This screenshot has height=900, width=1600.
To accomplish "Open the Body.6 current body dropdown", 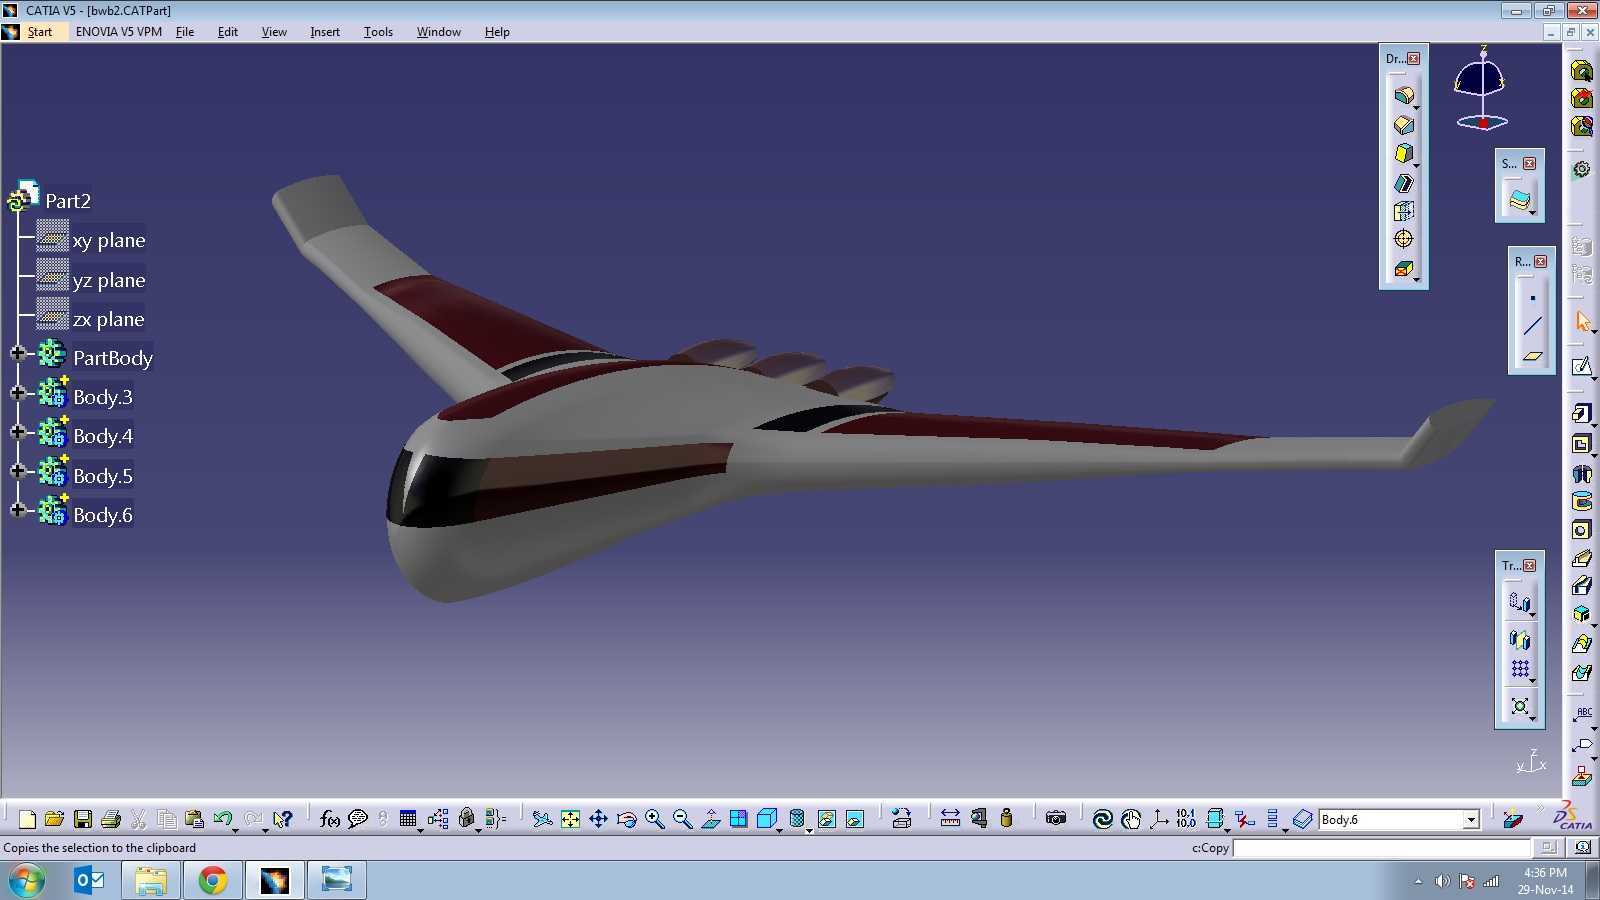I will coord(1471,820).
